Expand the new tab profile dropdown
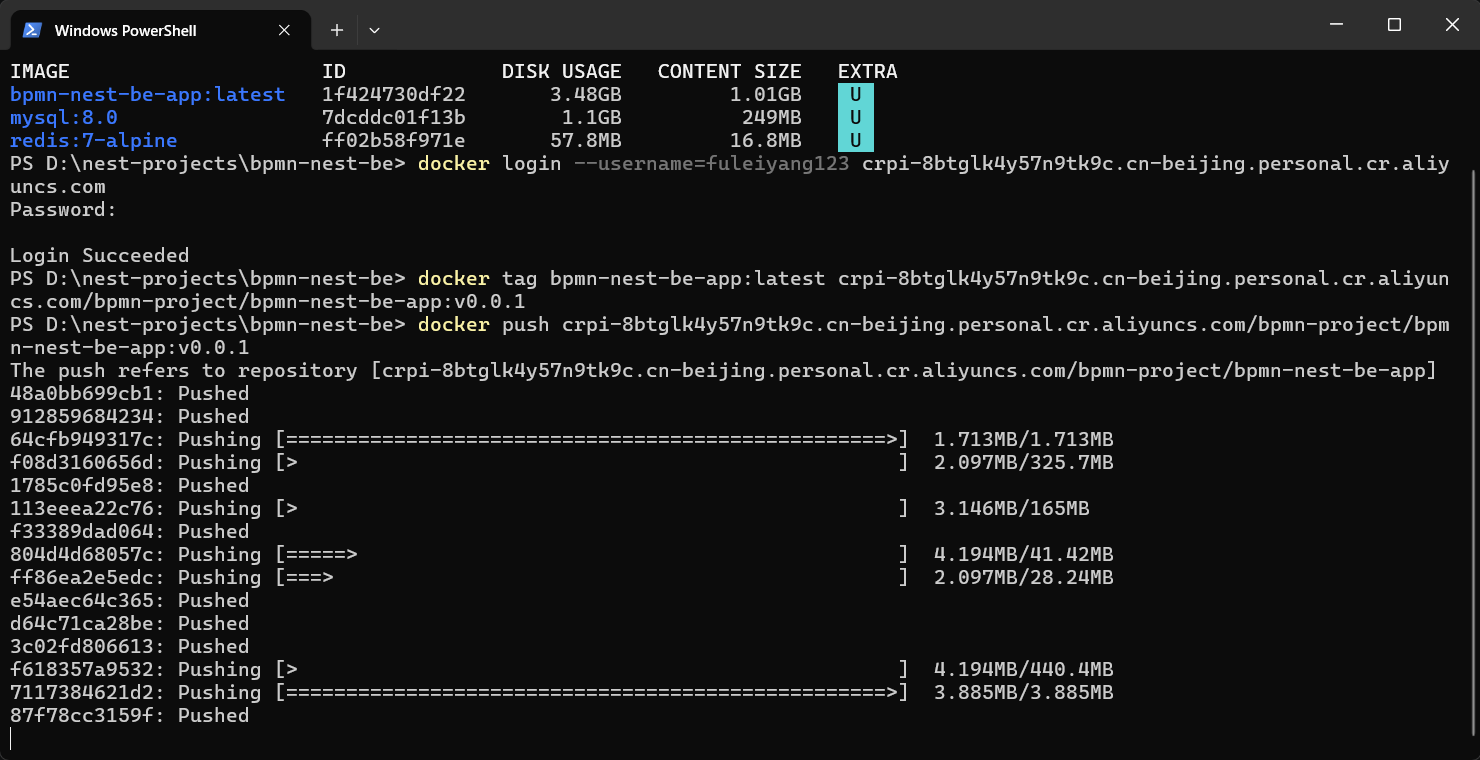The width and height of the screenshot is (1480, 760). click(374, 30)
